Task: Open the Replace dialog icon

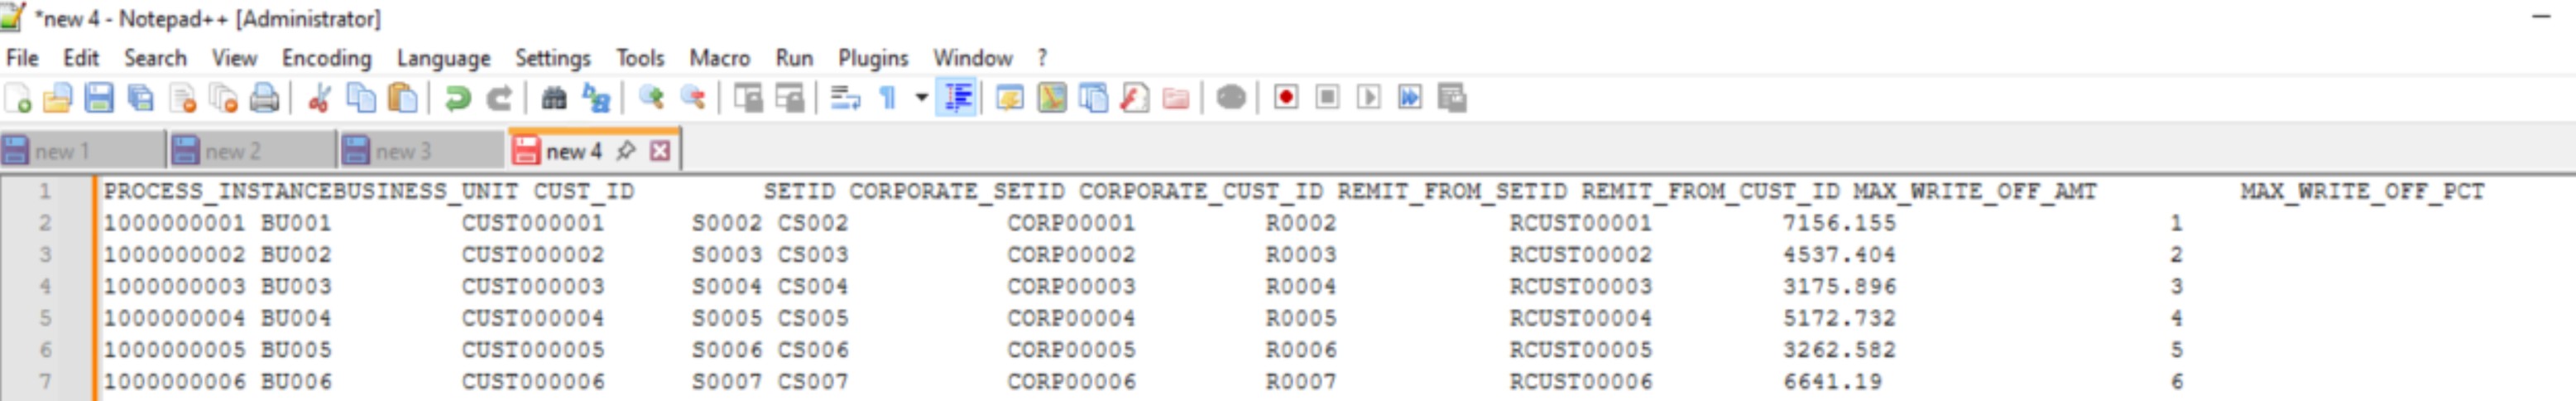Action: coord(596,98)
